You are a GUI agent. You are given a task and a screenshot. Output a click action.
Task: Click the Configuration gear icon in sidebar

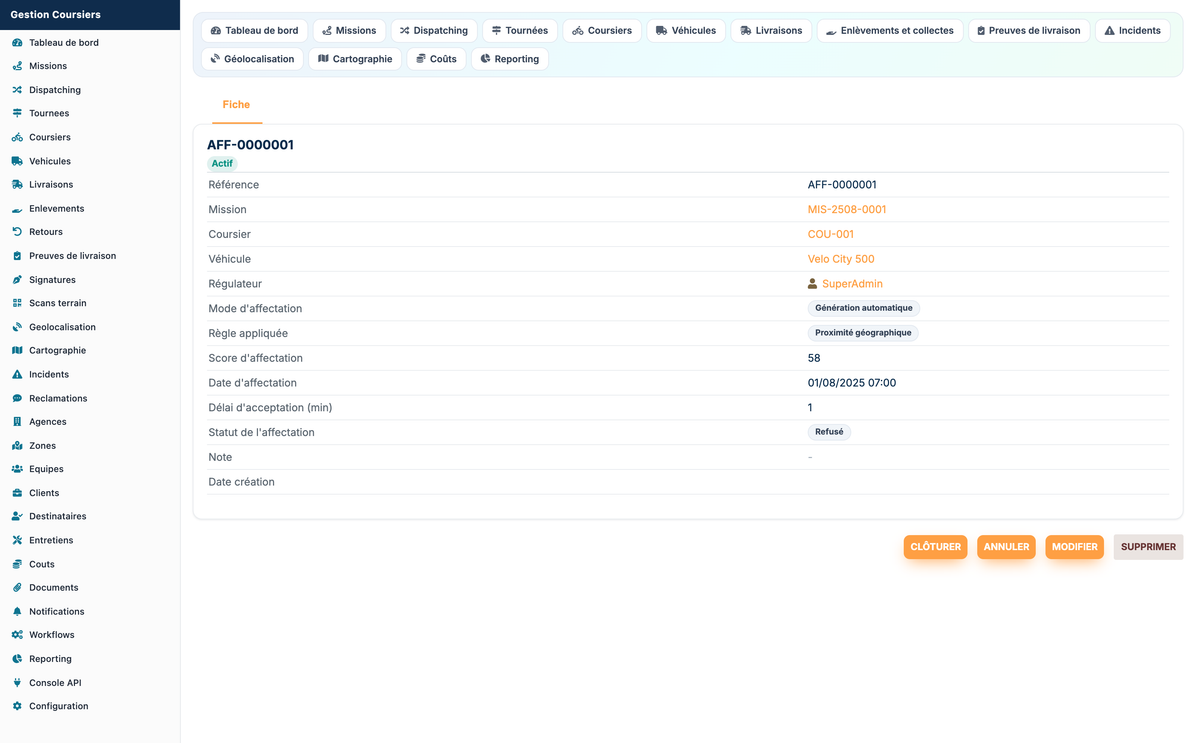(17, 706)
